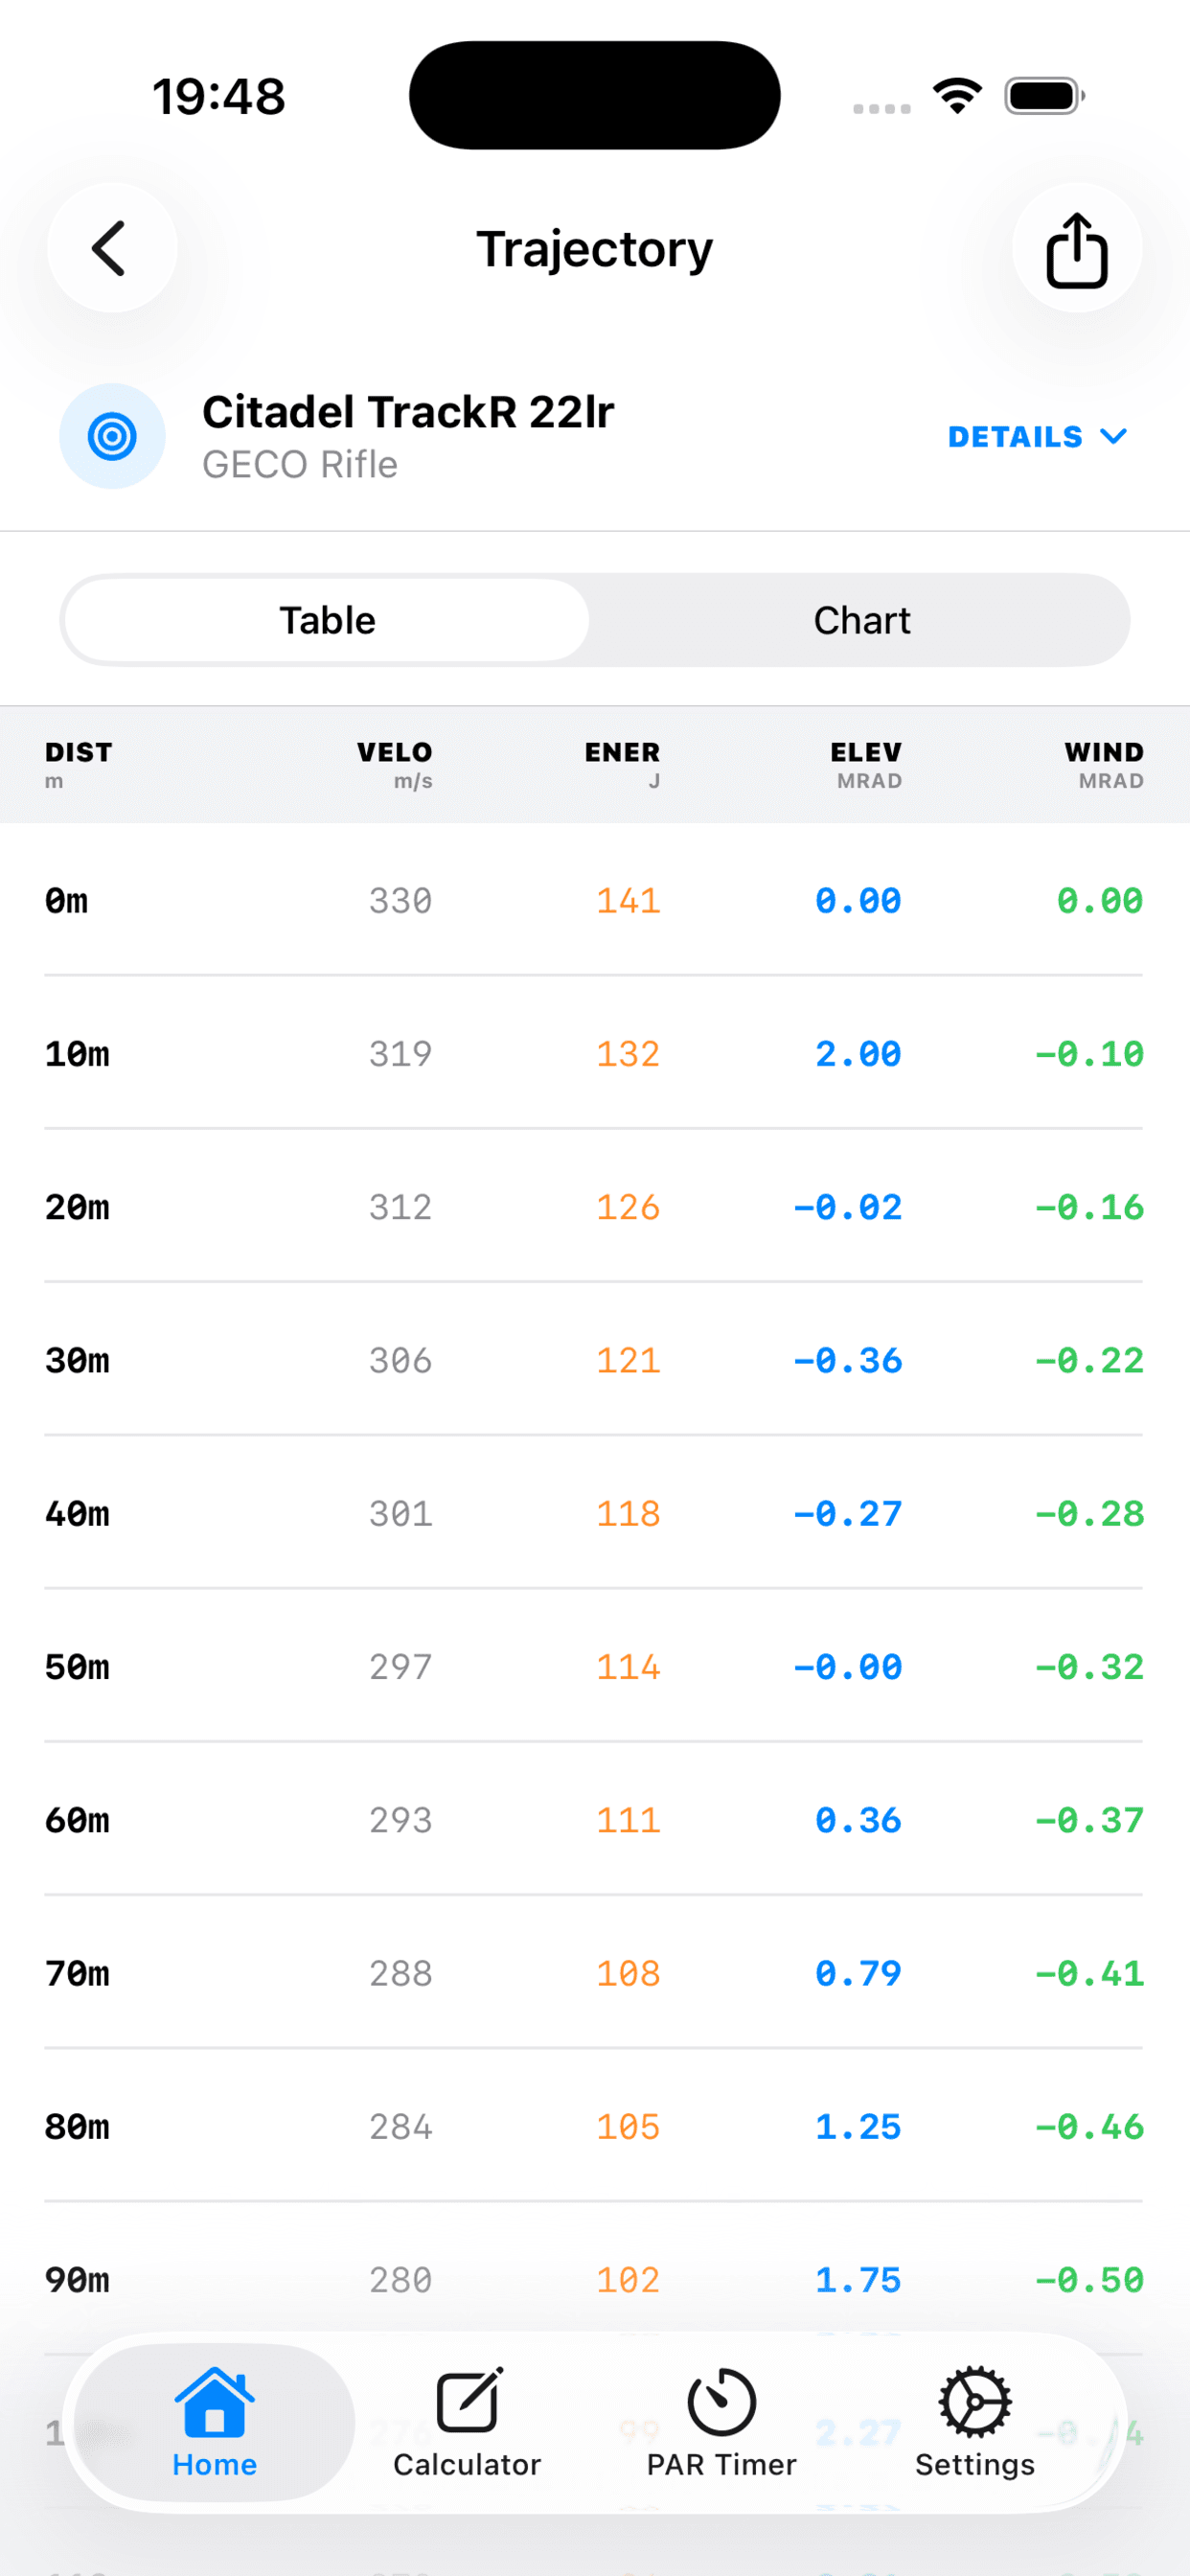Tap the VELO column header
The height and width of the screenshot is (2576, 1190).
click(395, 764)
